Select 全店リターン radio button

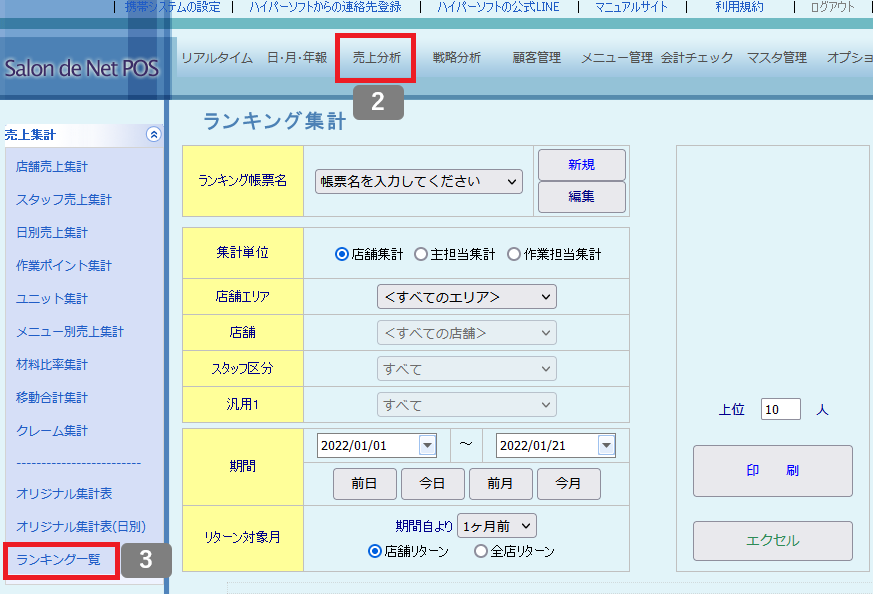(481, 551)
